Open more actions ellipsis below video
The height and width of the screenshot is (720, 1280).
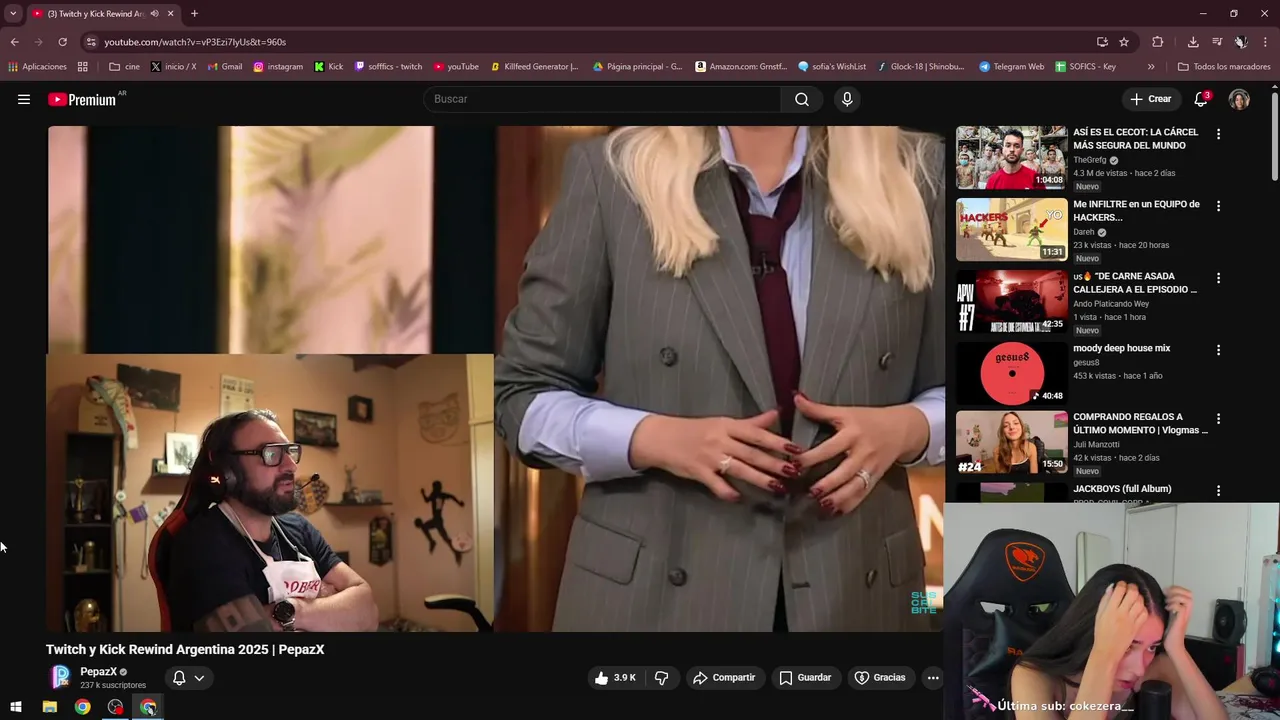[933, 677]
